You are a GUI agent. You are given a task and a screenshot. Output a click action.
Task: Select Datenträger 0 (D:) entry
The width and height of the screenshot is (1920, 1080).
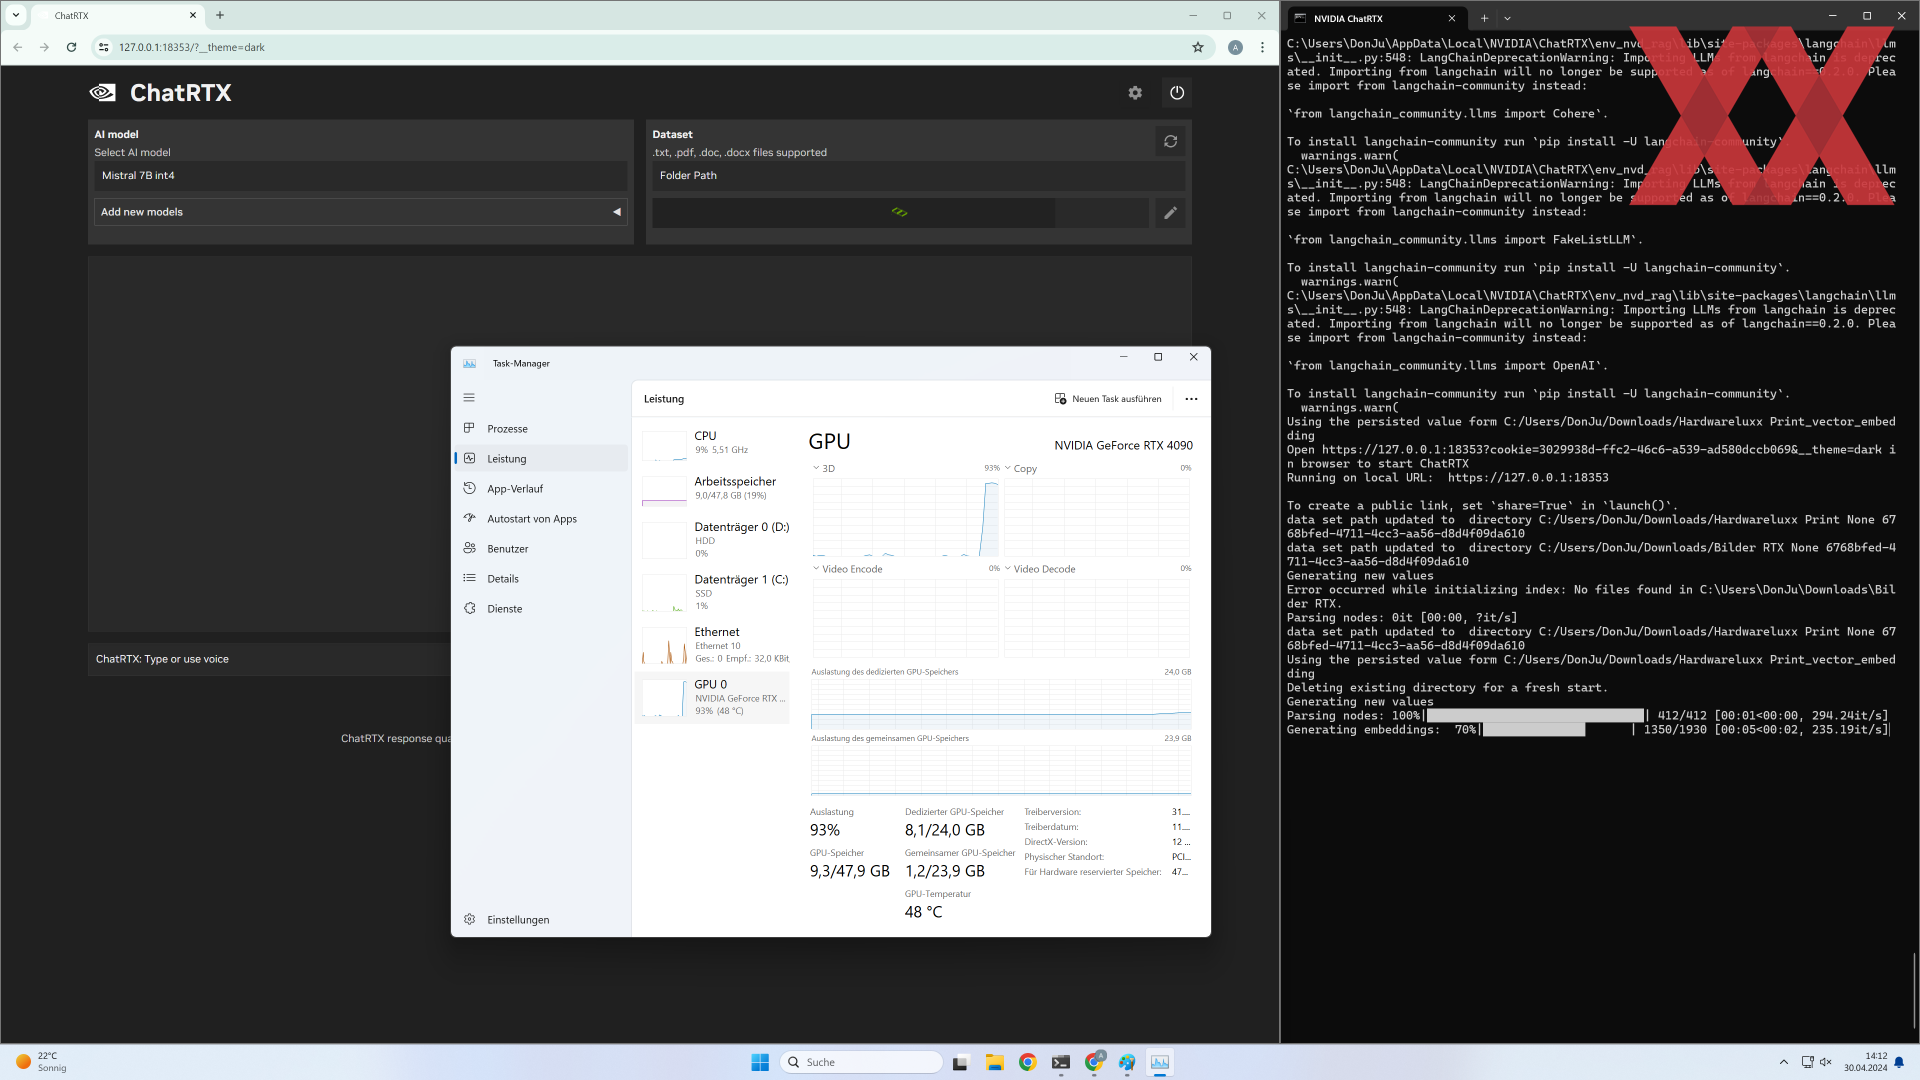pos(714,540)
